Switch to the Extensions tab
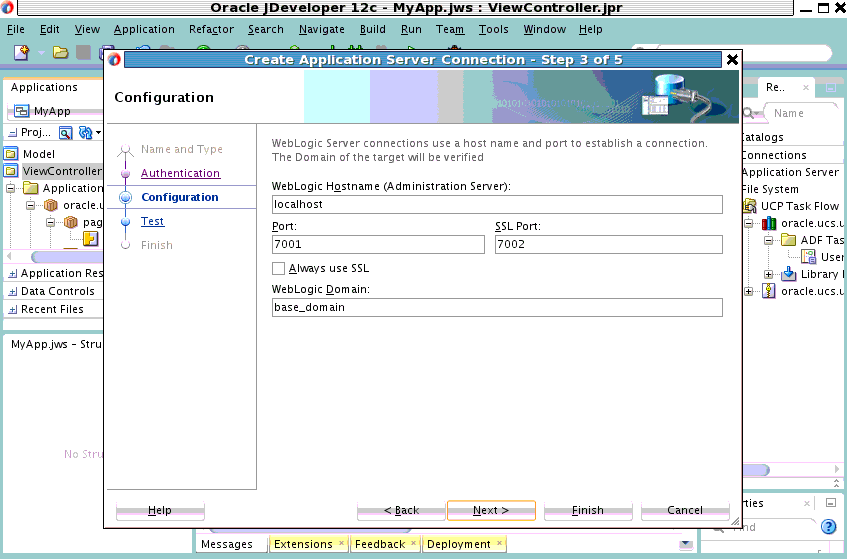This screenshot has height=559, width=847. 307,544
